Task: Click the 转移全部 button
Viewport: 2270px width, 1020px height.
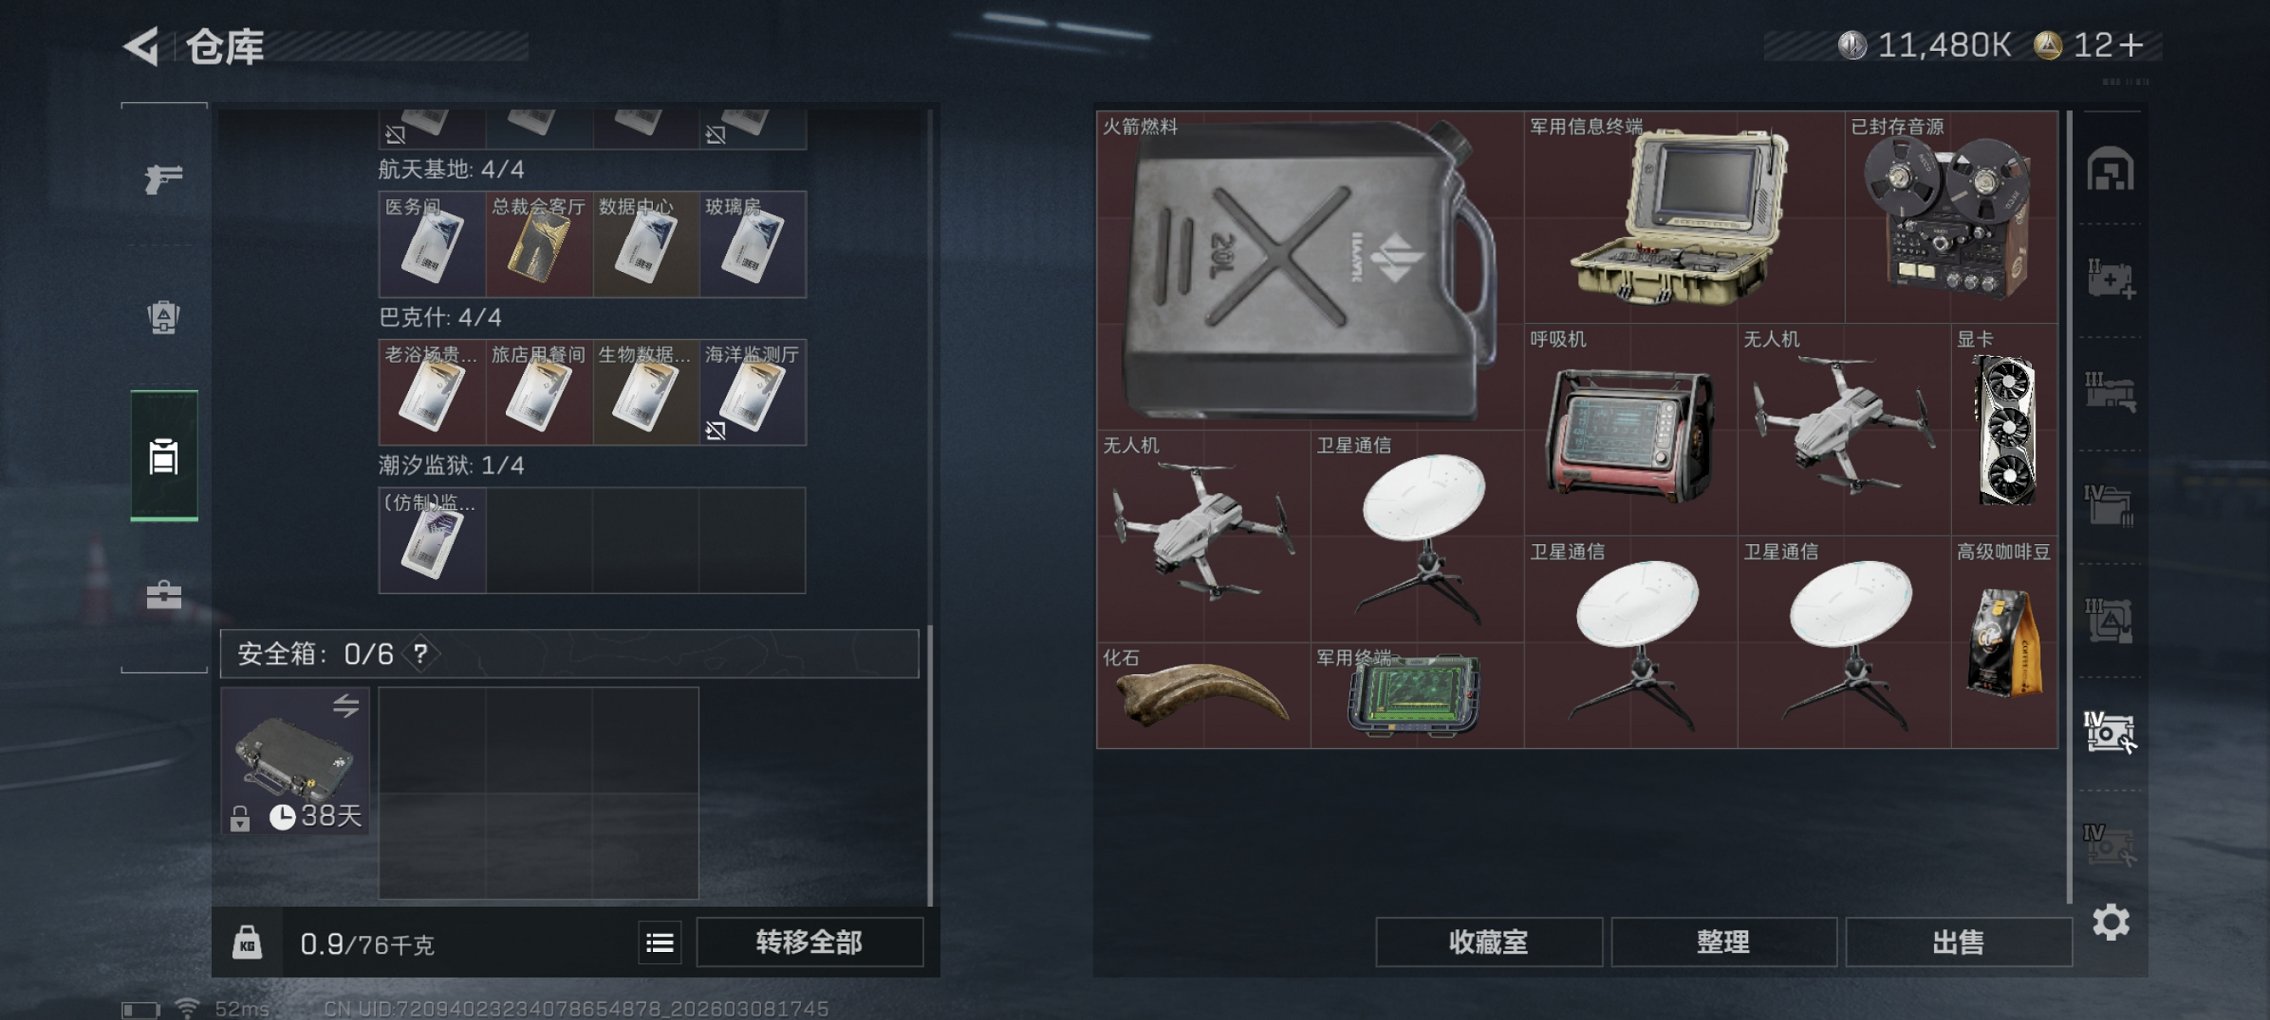Action: point(809,942)
